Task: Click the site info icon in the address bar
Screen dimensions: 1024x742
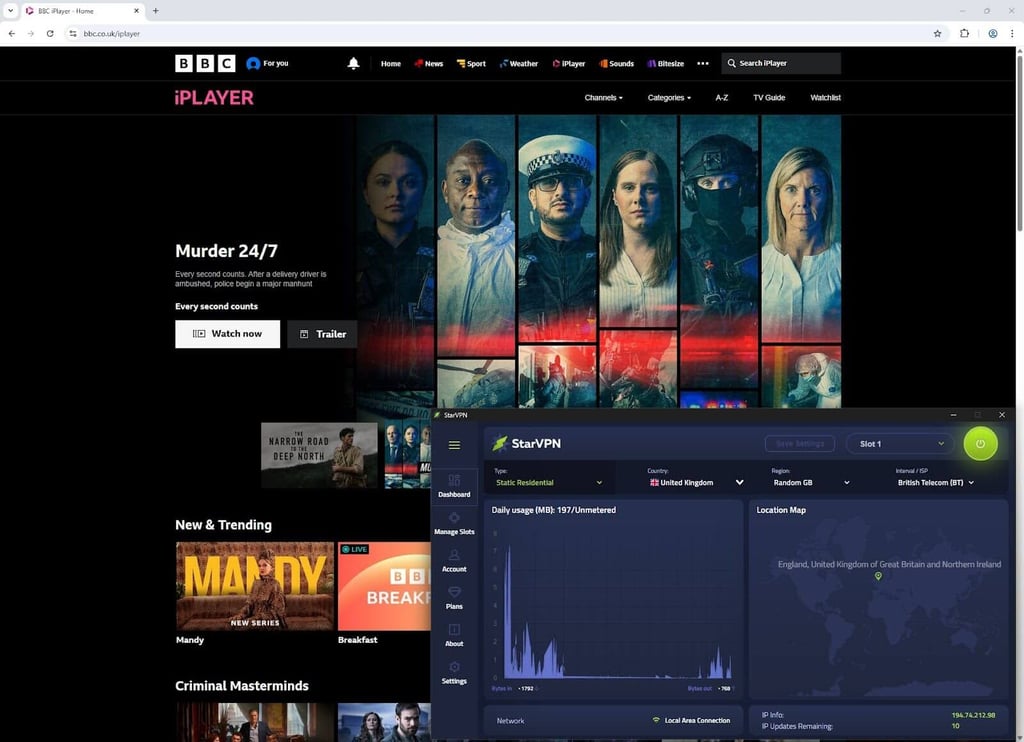Action: coord(72,33)
